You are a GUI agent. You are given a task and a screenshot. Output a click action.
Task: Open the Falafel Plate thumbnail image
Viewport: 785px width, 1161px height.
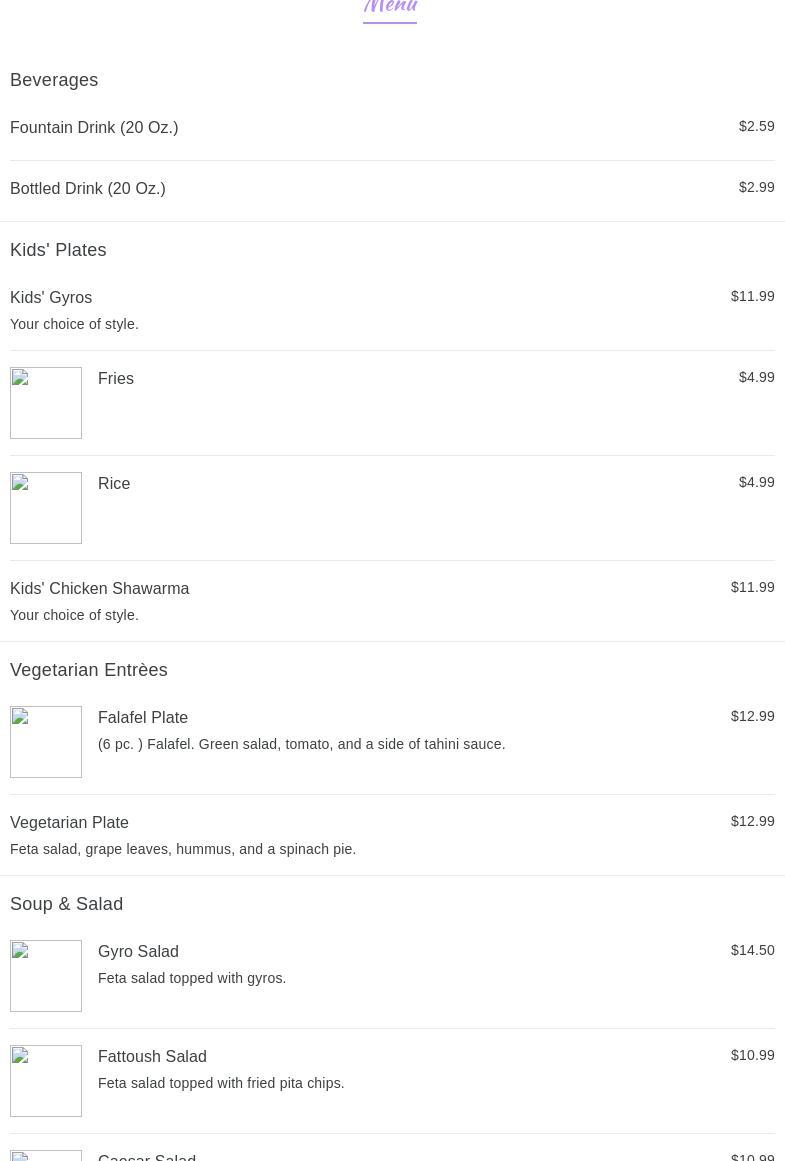(x=46, y=742)
